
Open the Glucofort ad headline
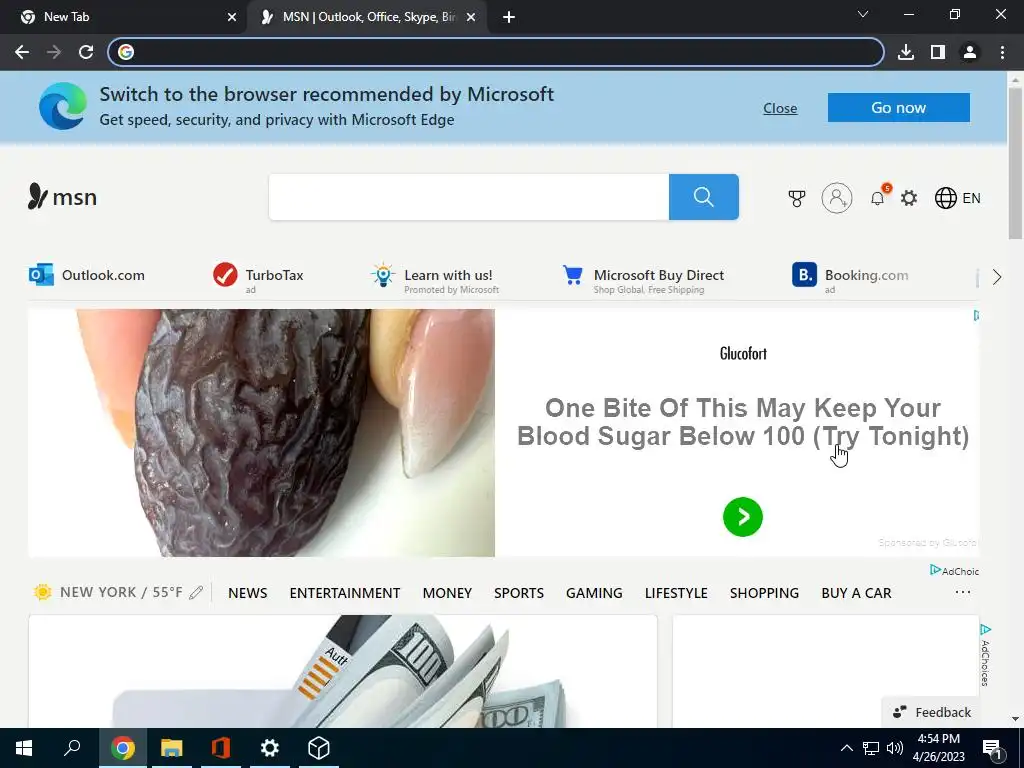pyautogui.click(x=743, y=422)
